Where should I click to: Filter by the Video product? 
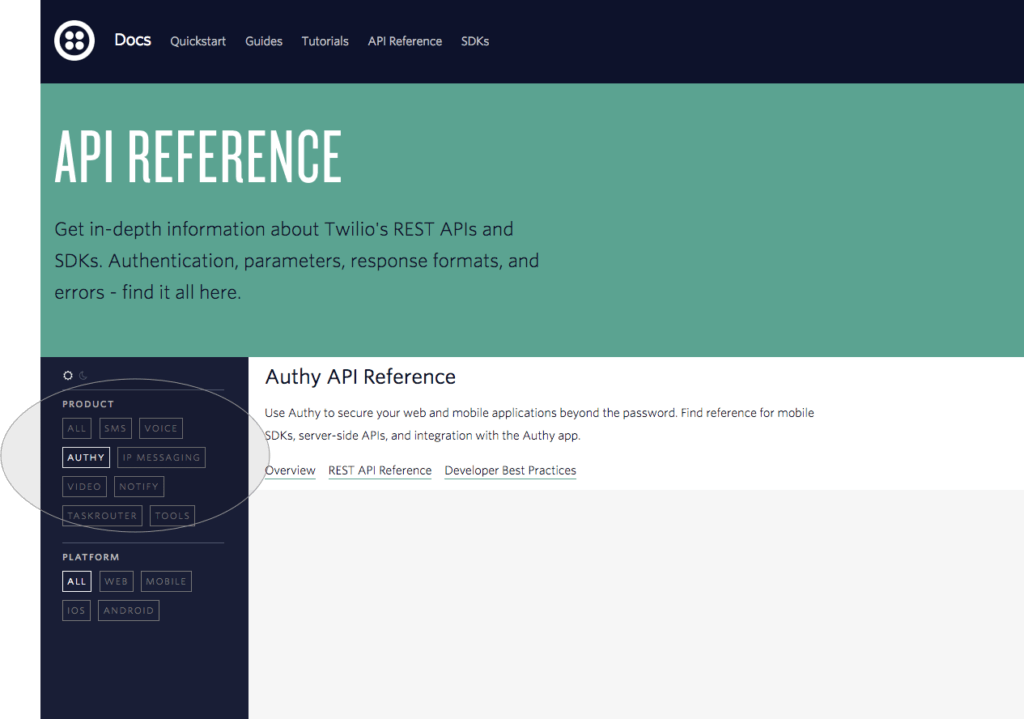click(x=84, y=487)
